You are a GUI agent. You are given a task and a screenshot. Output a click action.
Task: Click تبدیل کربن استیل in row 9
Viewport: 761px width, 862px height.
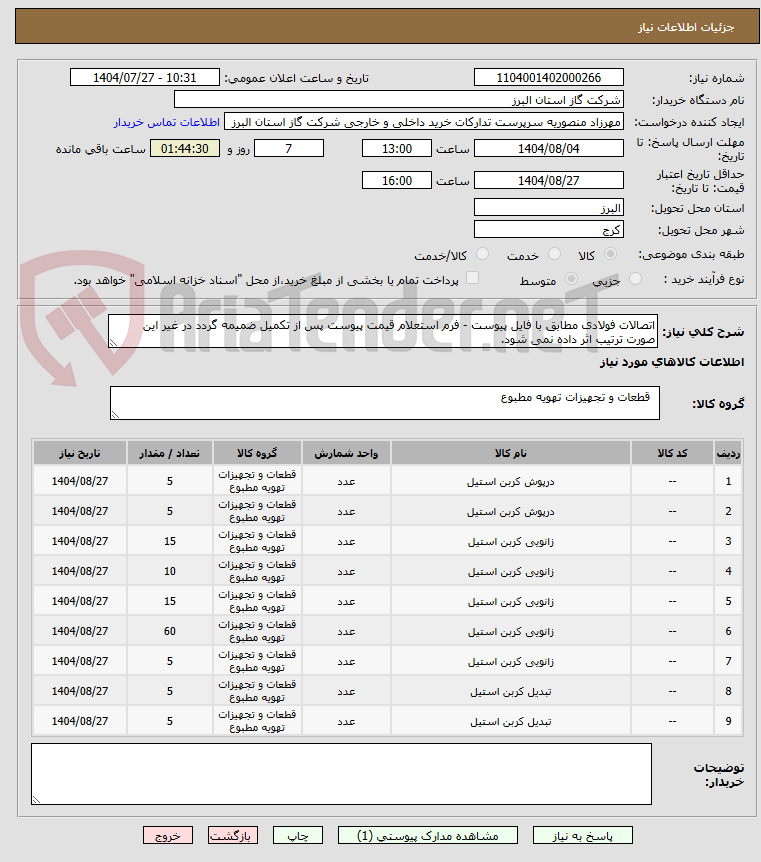point(511,721)
